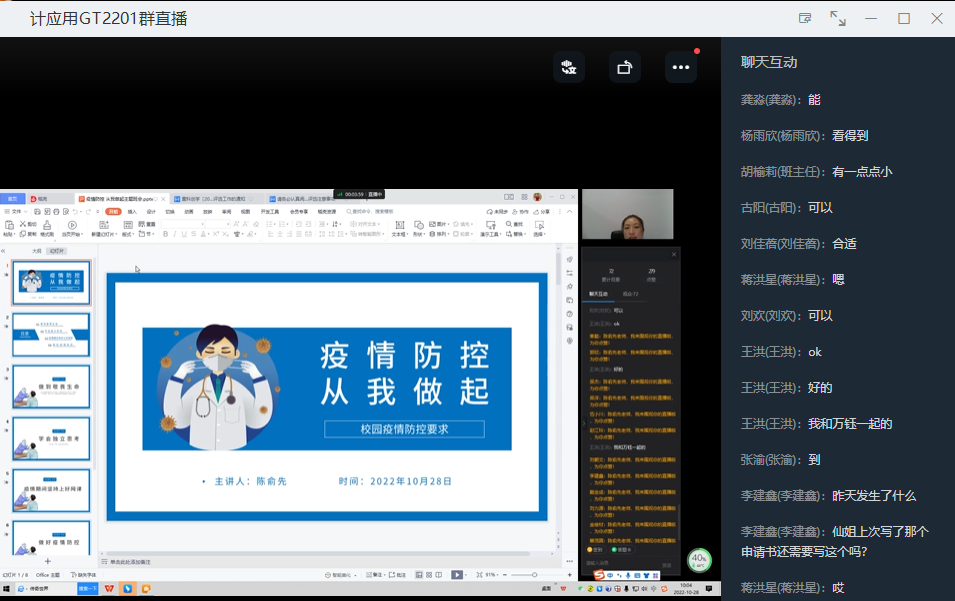This screenshot has width=955, height=601.
Task: Click the WPS print icon in quick toolbar
Action: tap(56, 211)
